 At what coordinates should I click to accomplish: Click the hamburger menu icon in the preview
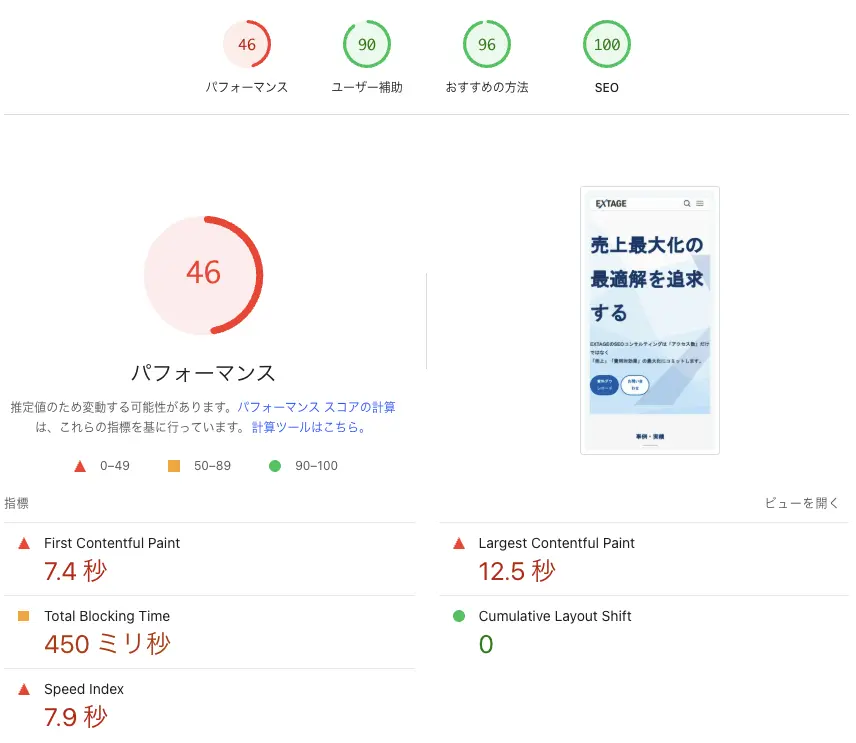pyautogui.click(x=699, y=204)
